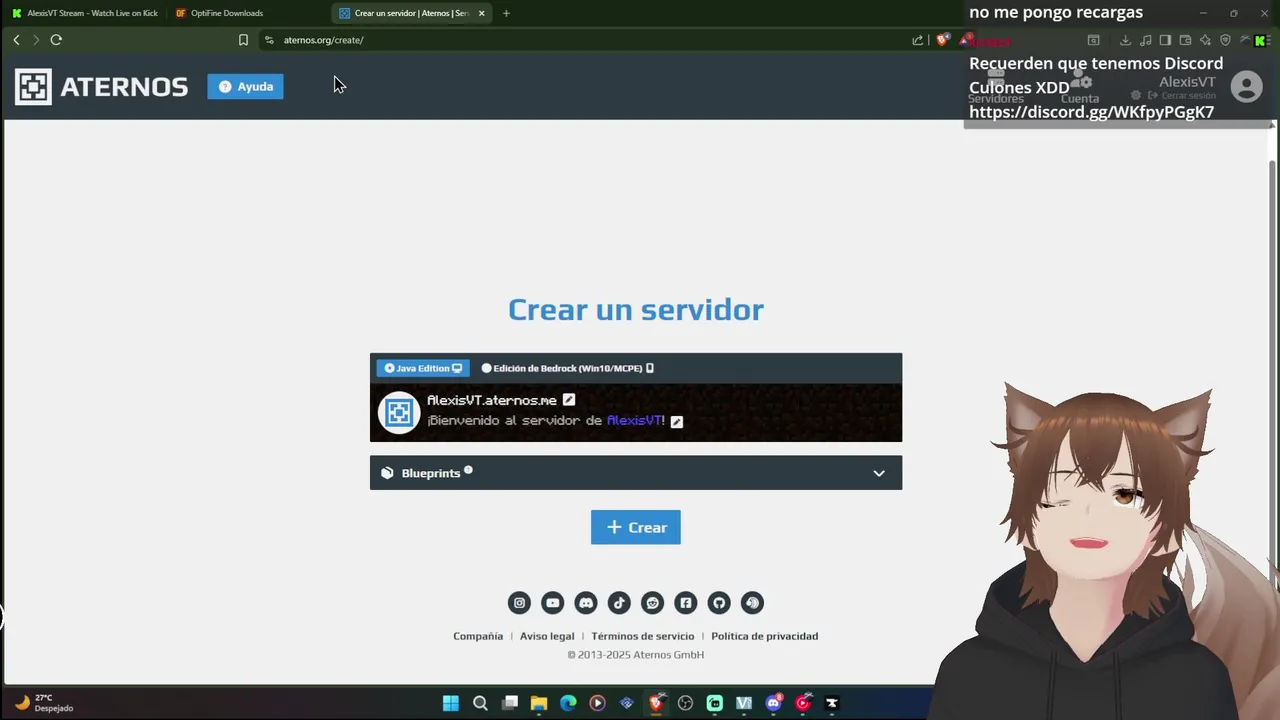Edit the server welcome message with the pencil icon
The image size is (1280, 720).
coord(677,421)
